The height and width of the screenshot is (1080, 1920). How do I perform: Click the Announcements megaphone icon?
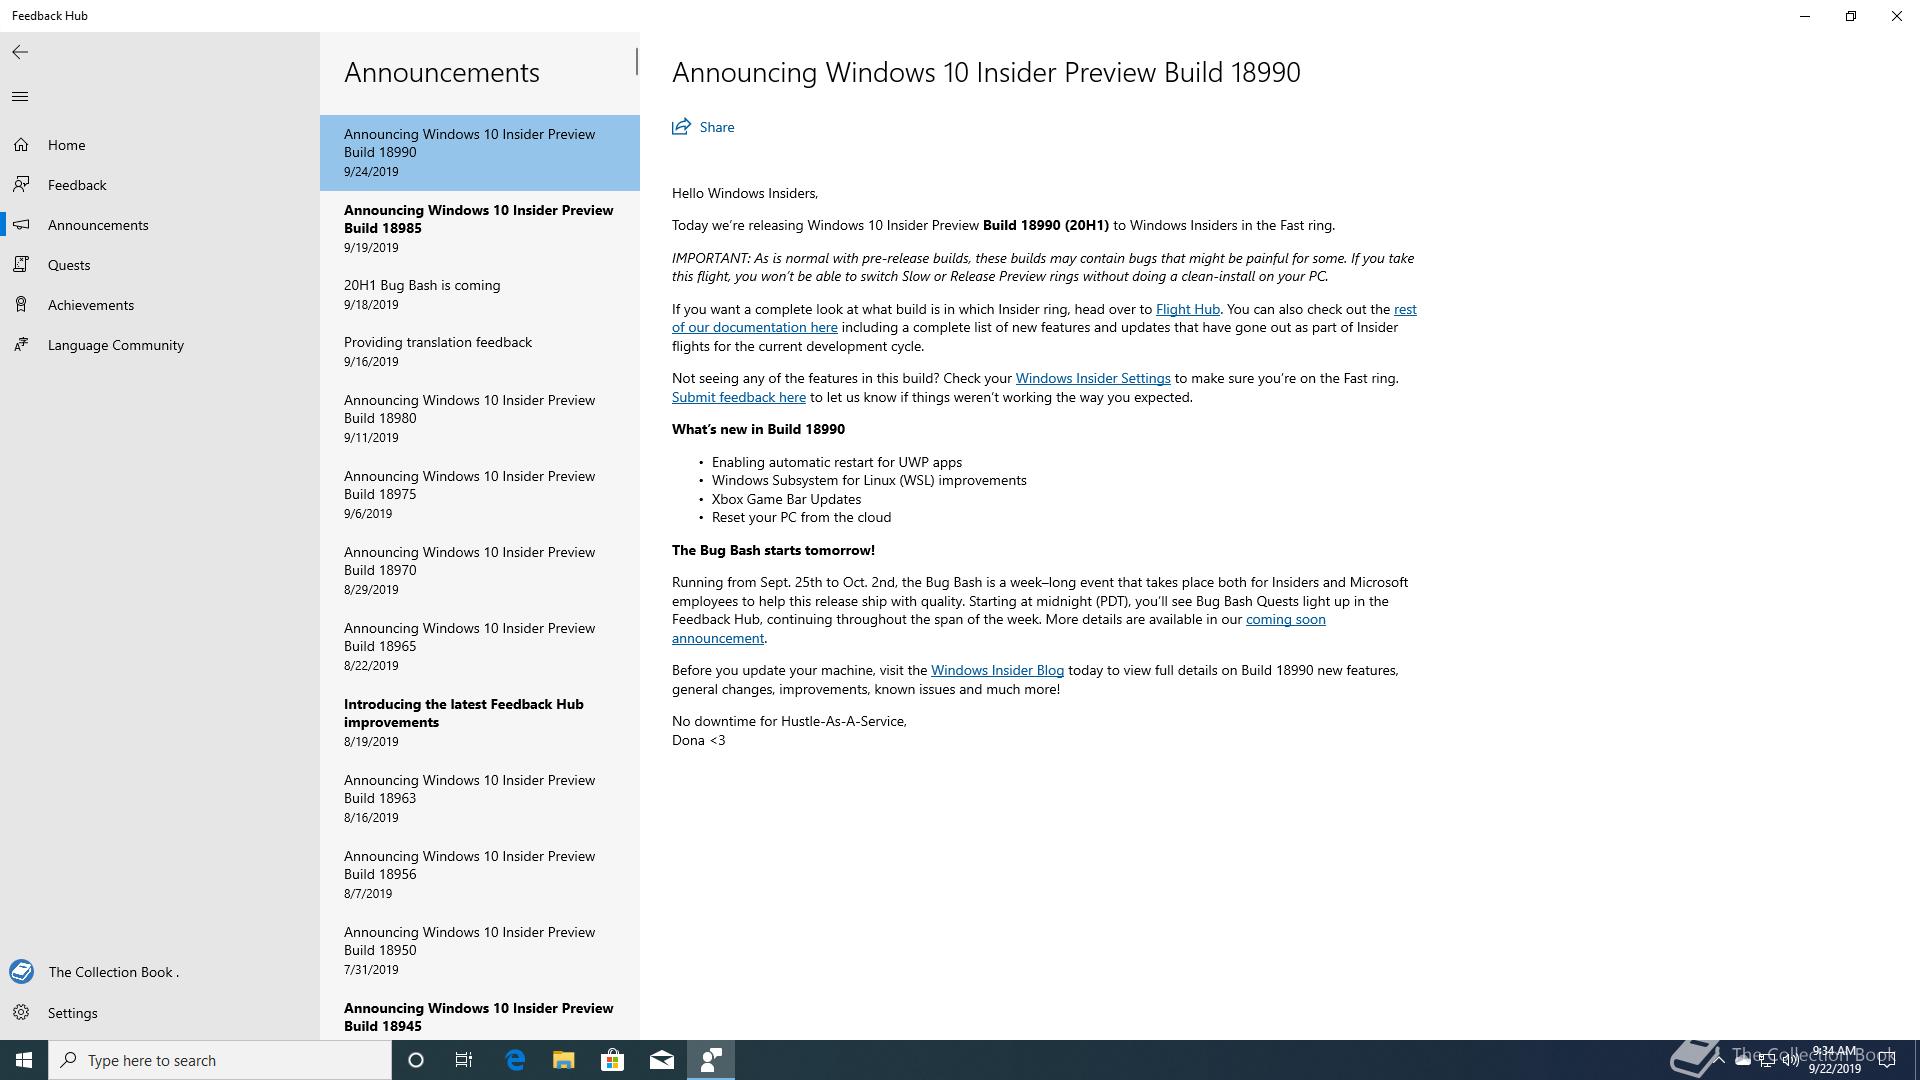coord(21,225)
